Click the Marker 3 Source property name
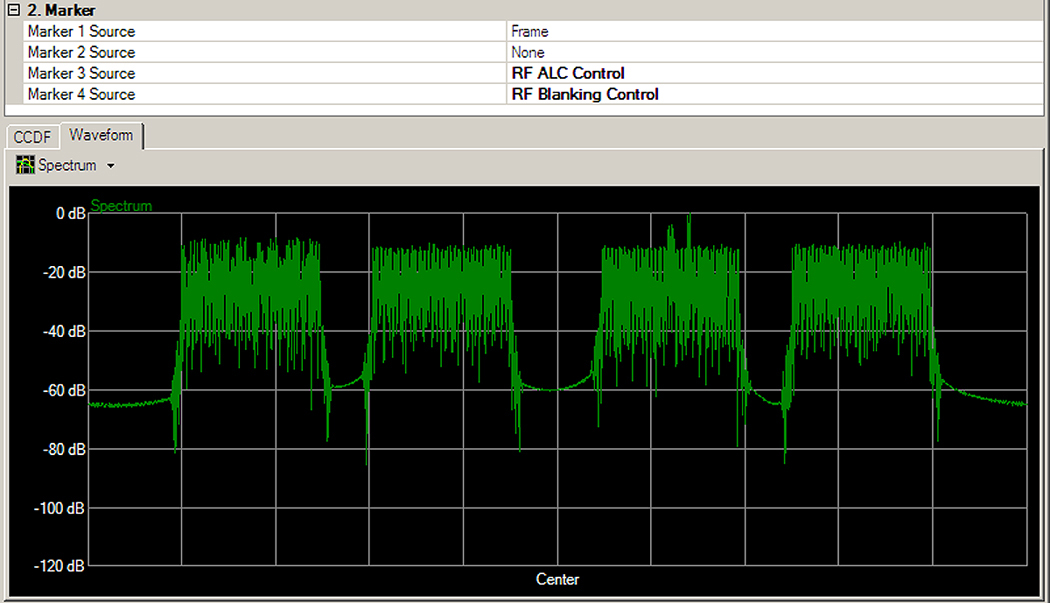This screenshot has height=603, width=1050. coord(81,73)
